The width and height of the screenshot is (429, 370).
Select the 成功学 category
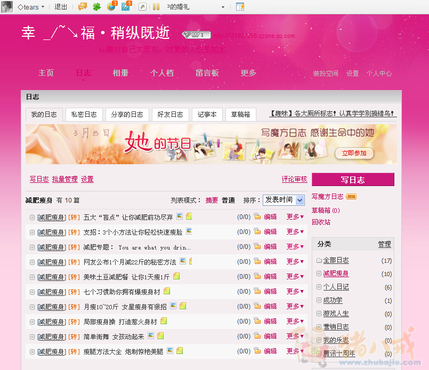click(x=333, y=300)
